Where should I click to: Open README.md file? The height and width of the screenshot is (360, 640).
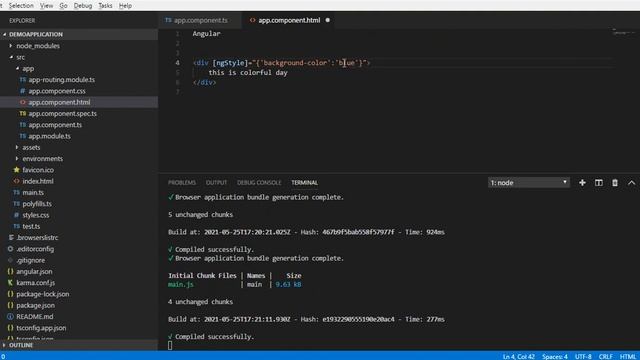tap(79, 316)
